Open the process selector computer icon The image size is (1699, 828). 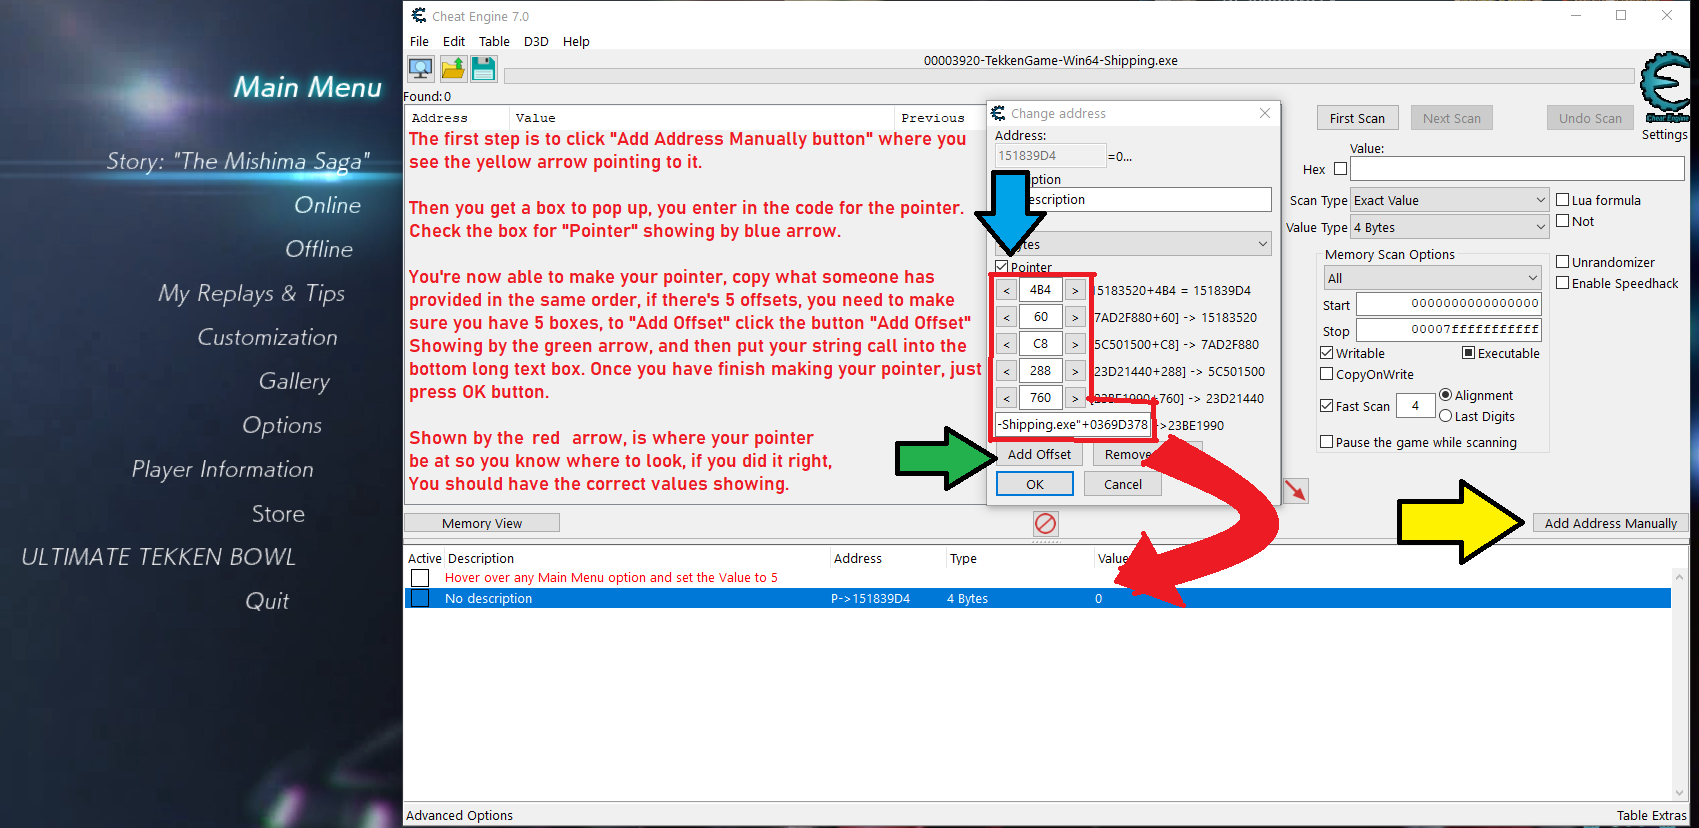click(421, 69)
